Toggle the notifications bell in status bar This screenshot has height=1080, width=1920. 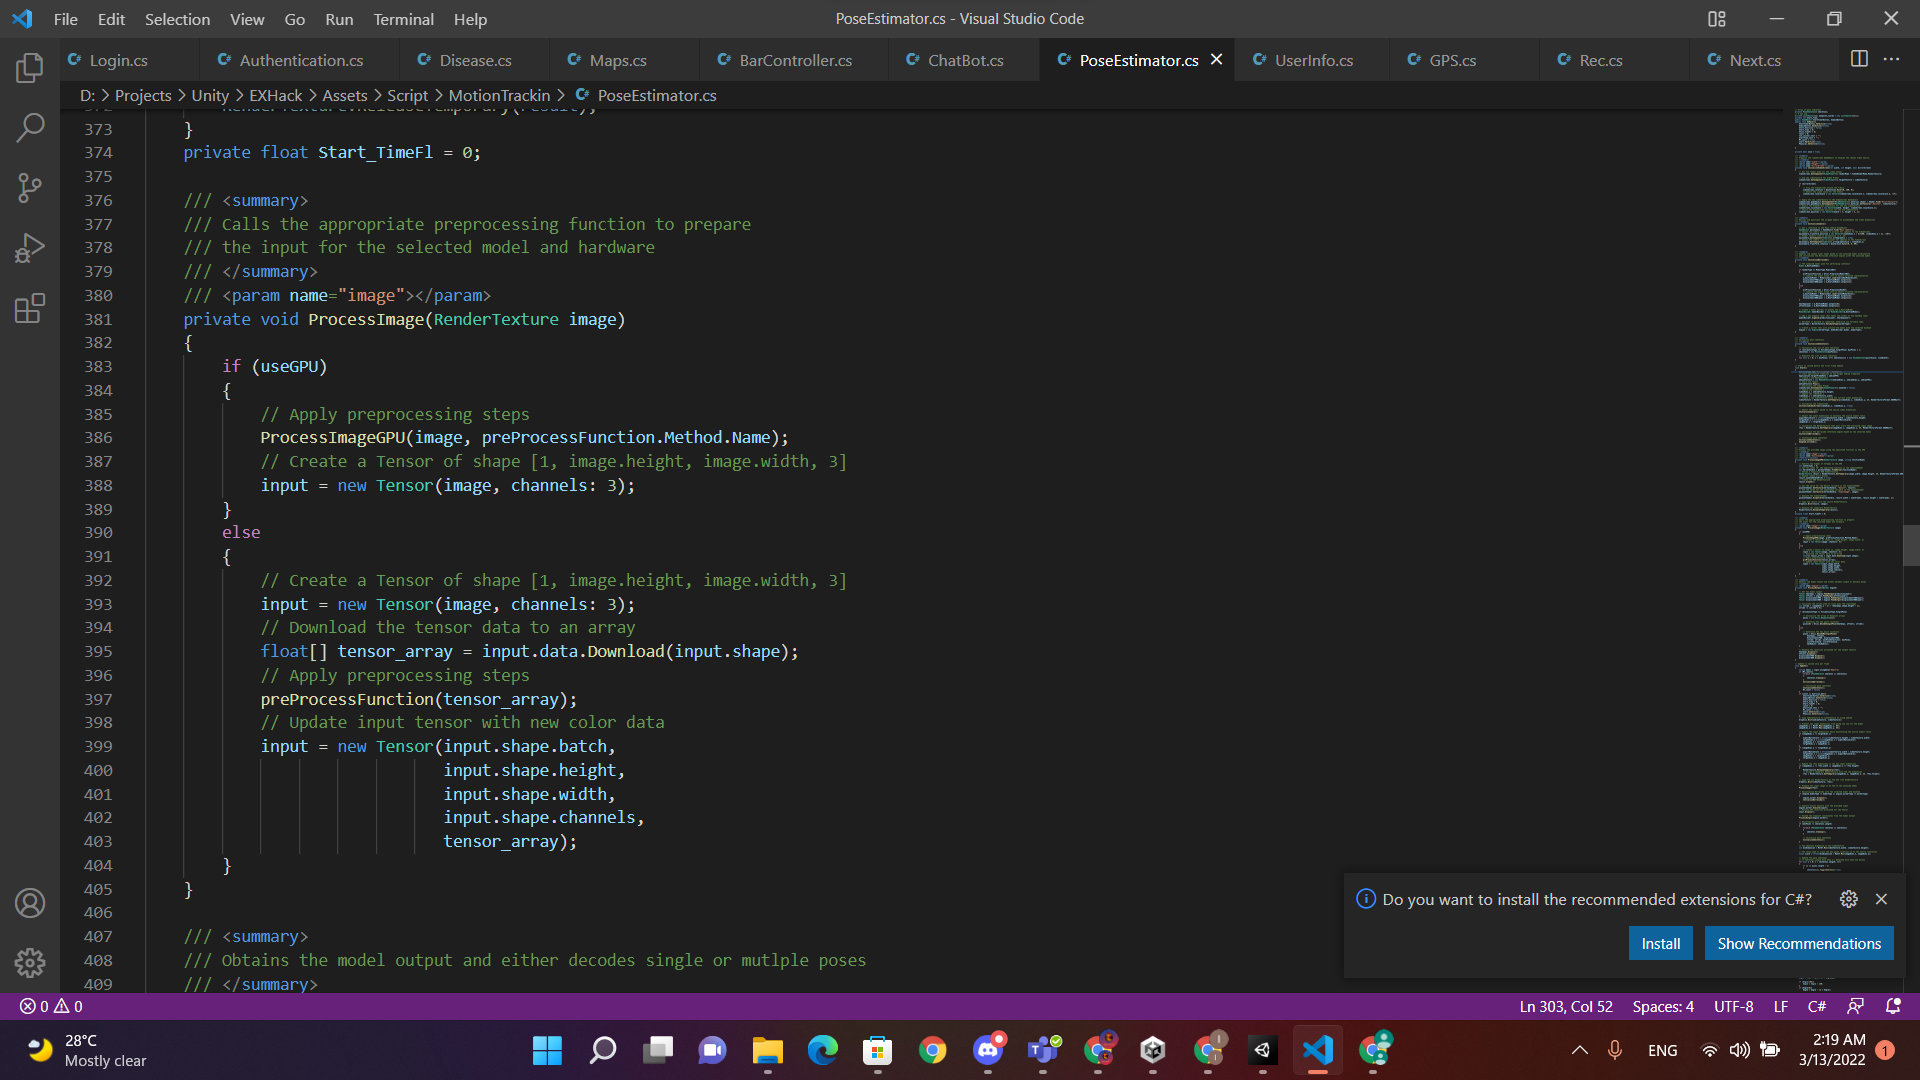click(1893, 1006)
